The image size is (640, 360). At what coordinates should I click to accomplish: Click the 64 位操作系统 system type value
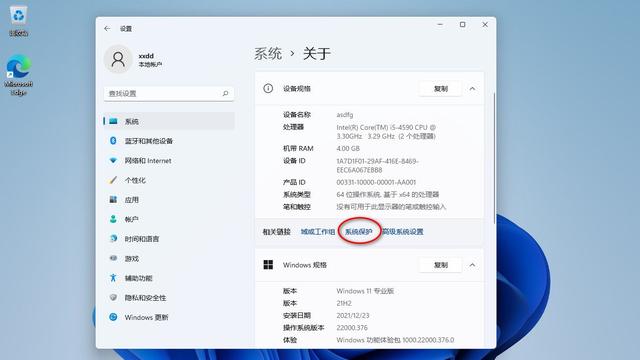tap(388, 194)
